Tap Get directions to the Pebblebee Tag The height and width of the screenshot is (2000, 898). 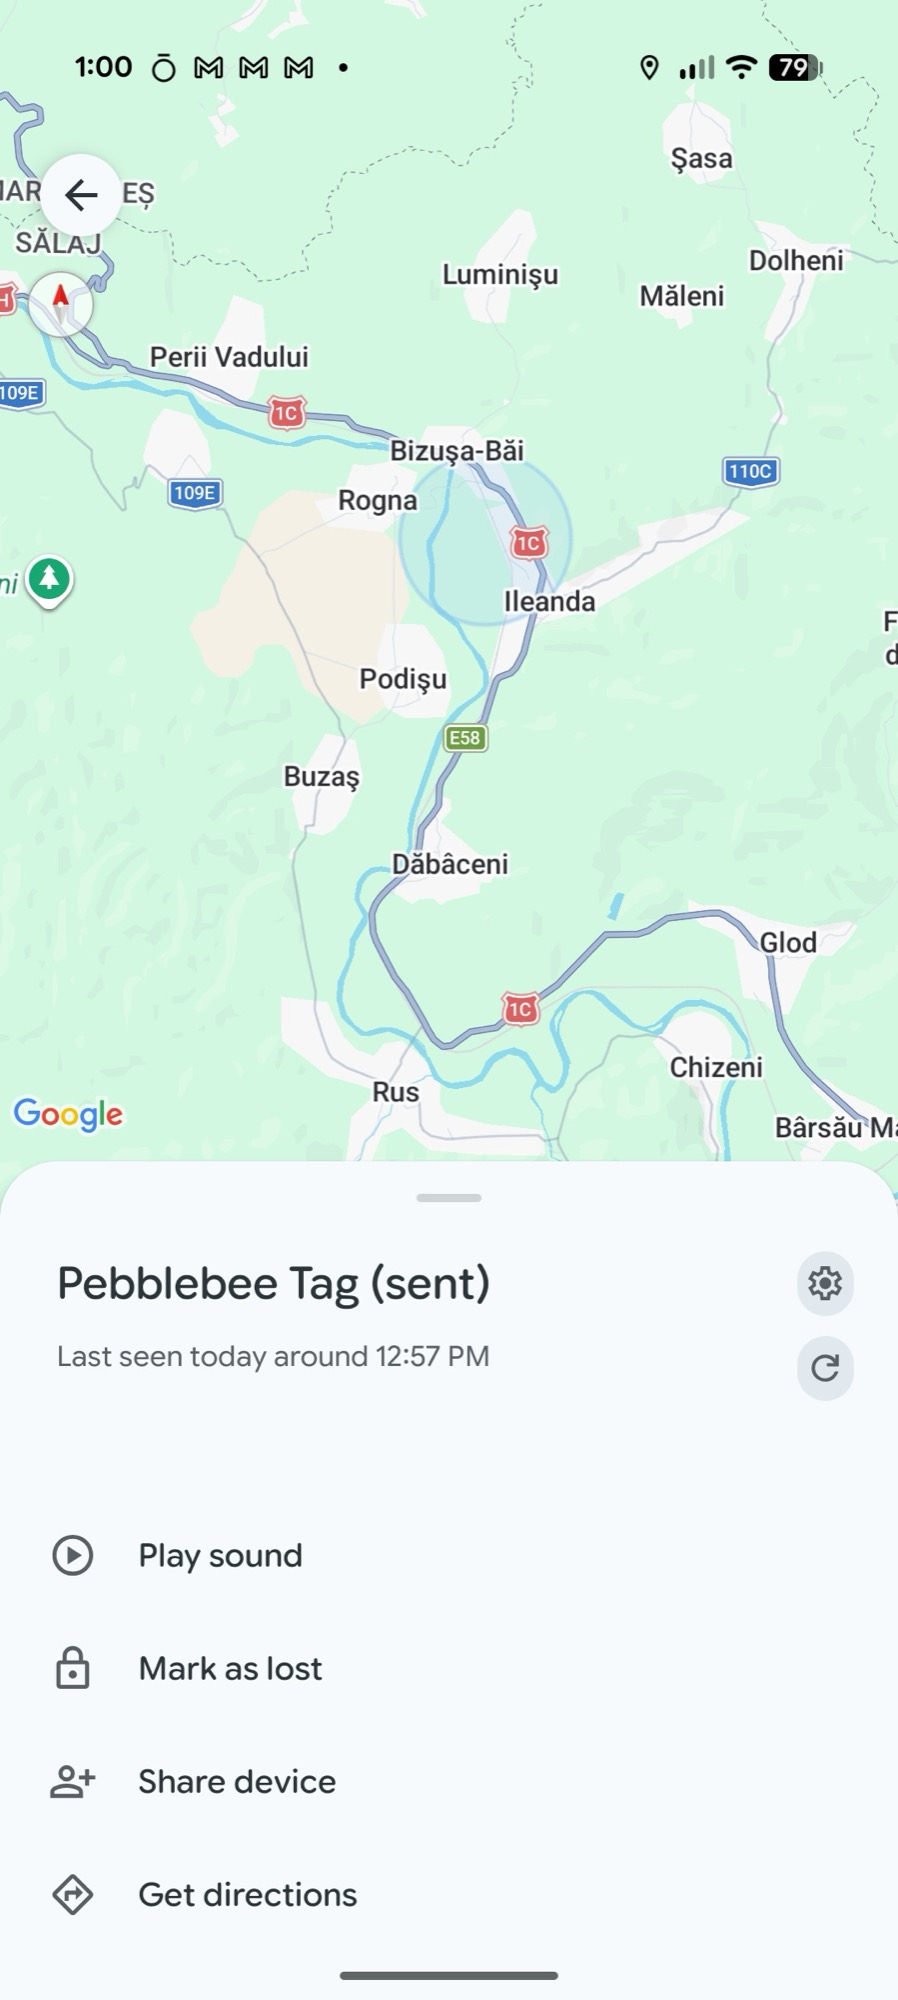click(x=247, y=1894)
